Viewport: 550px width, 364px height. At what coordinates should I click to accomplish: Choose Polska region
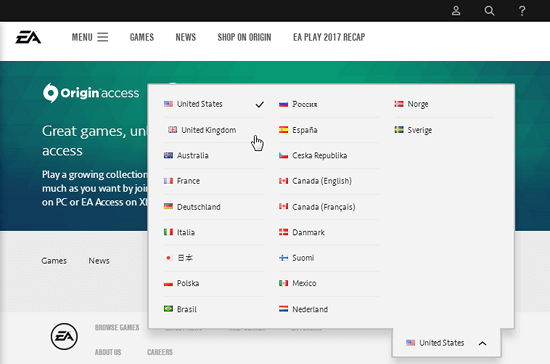(x=214, y=283)
